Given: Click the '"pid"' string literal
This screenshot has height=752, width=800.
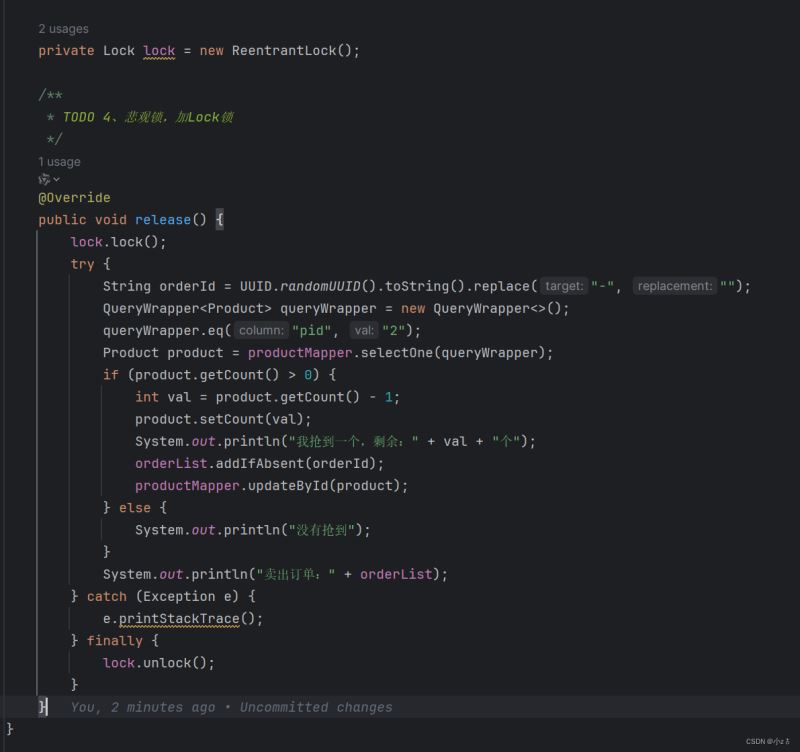Looking at the screenshot, I should (311, 331).
